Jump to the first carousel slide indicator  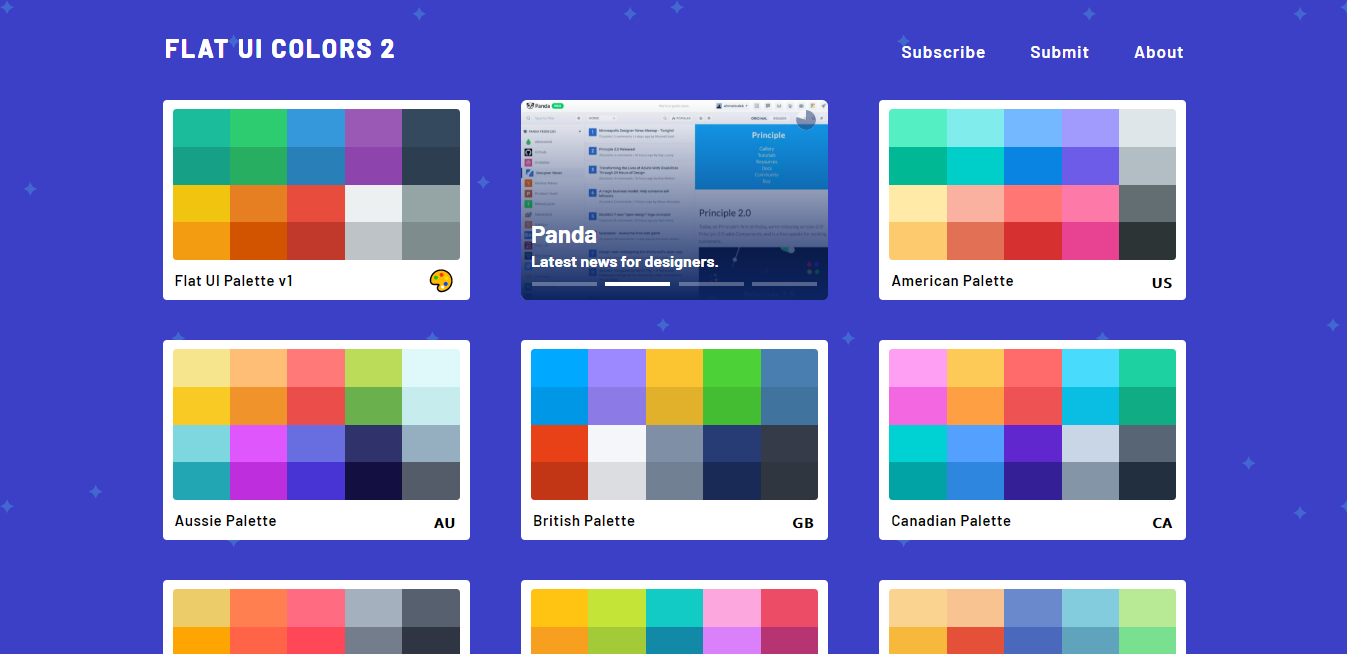pyautogui.click(x=564, y=284)
